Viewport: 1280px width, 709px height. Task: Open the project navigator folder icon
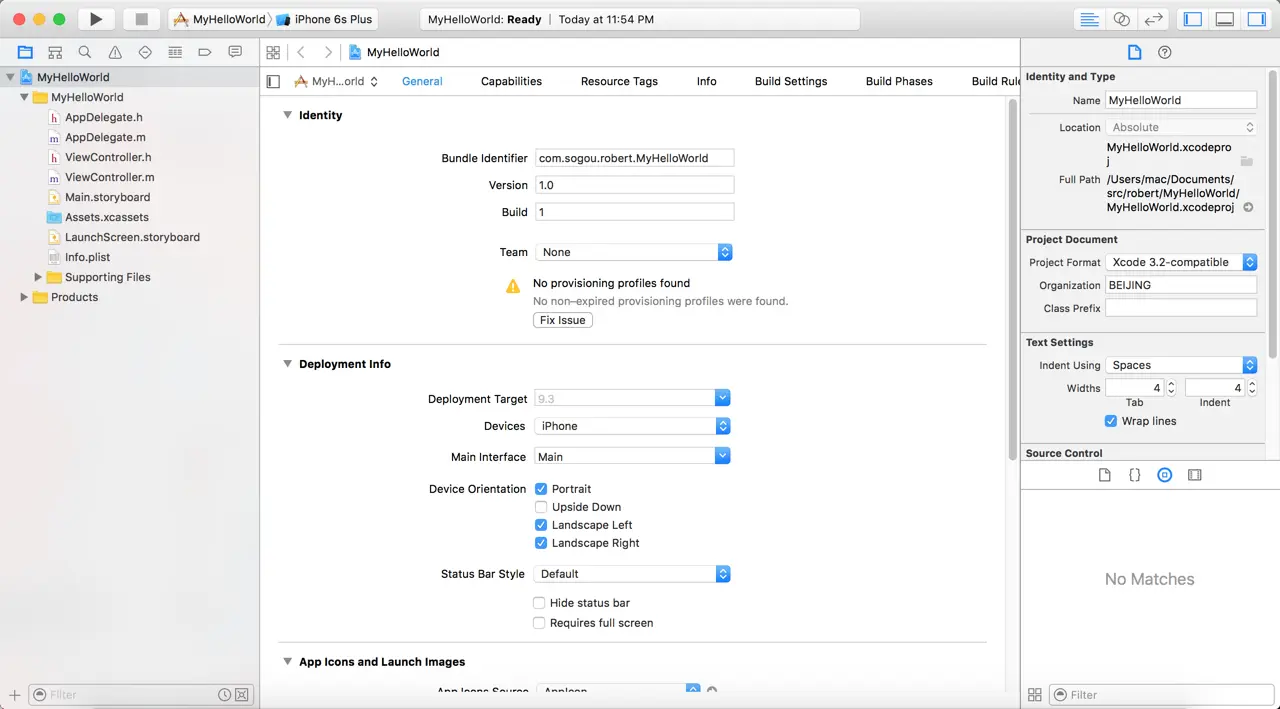25,52
